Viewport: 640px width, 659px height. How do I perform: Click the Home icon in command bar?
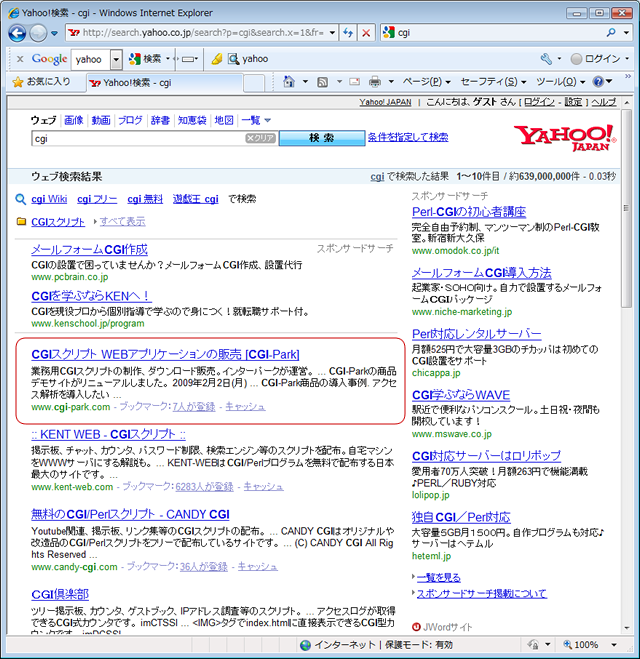pyautogui.click(x=289, y=82)
